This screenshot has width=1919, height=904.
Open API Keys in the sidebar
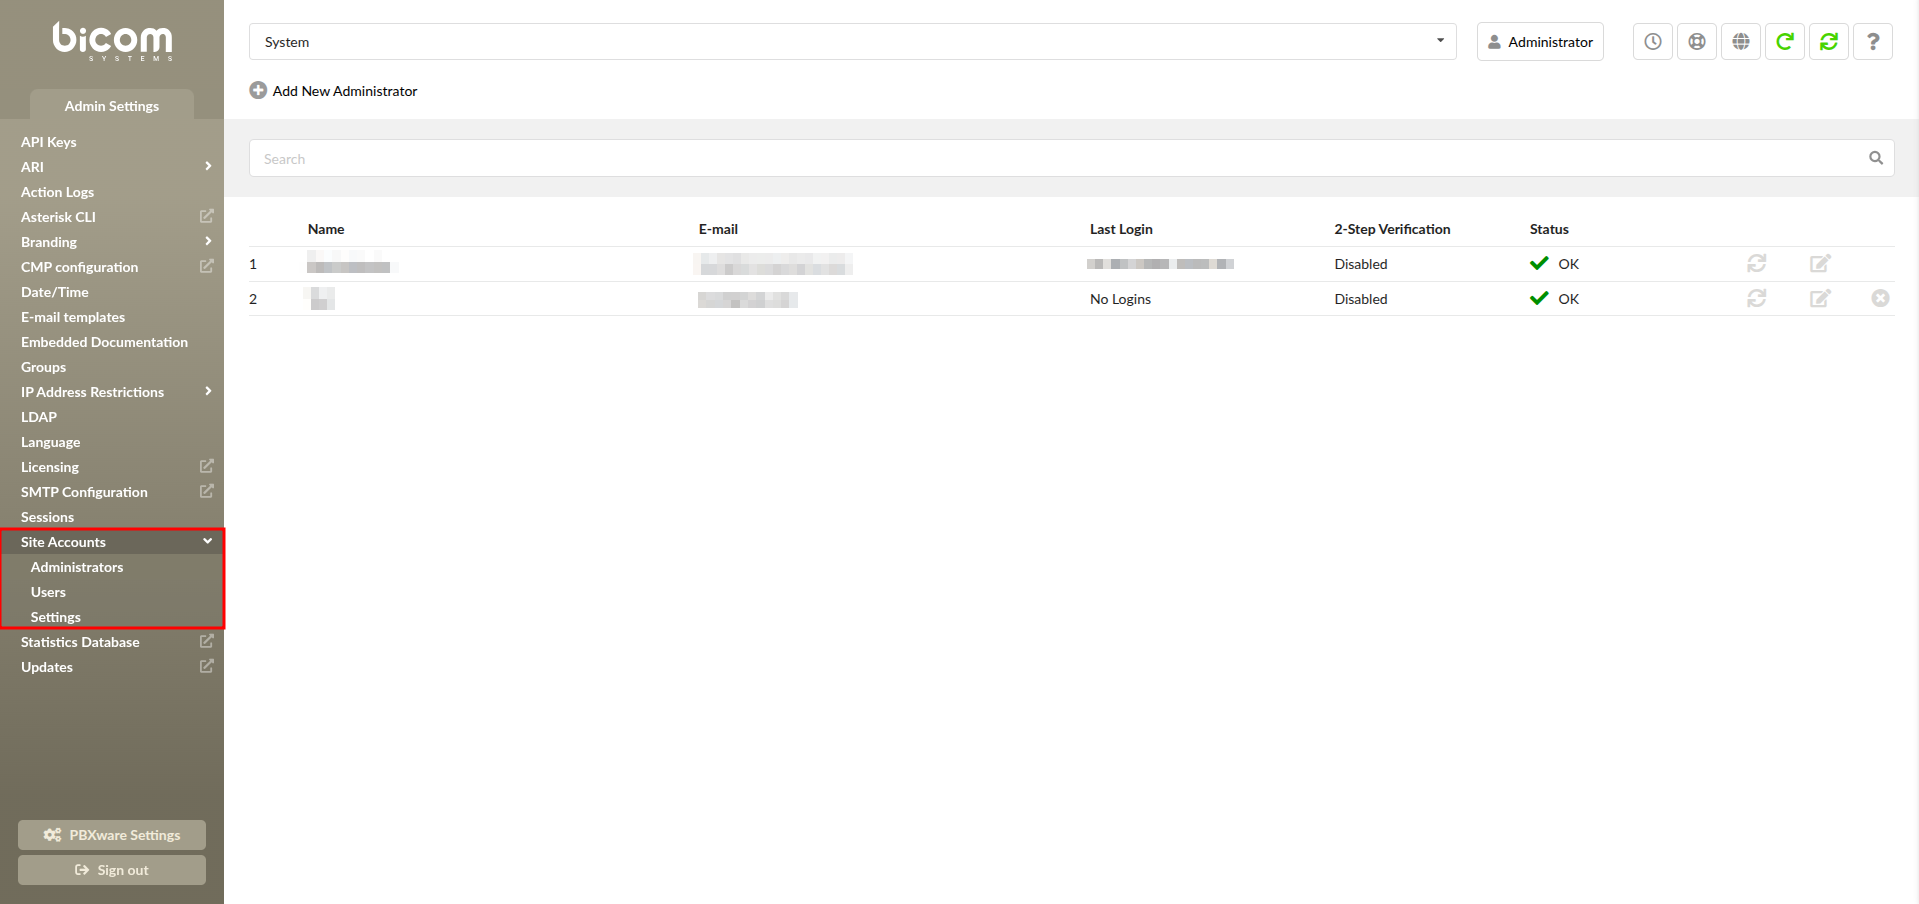pyautogui.click(x=48, y=142)
